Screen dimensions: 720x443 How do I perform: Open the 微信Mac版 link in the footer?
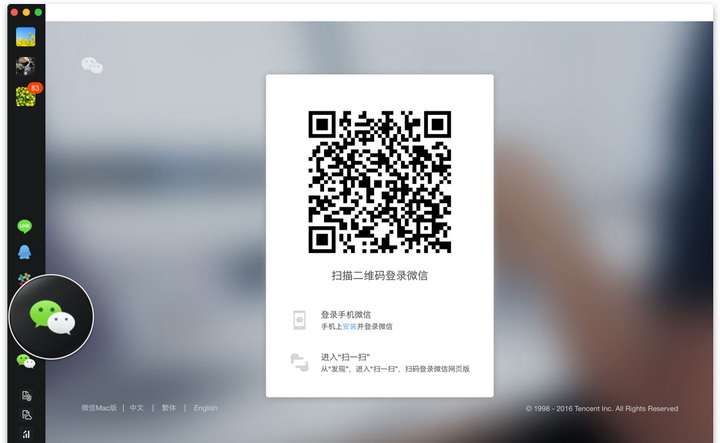pos(99,408)
